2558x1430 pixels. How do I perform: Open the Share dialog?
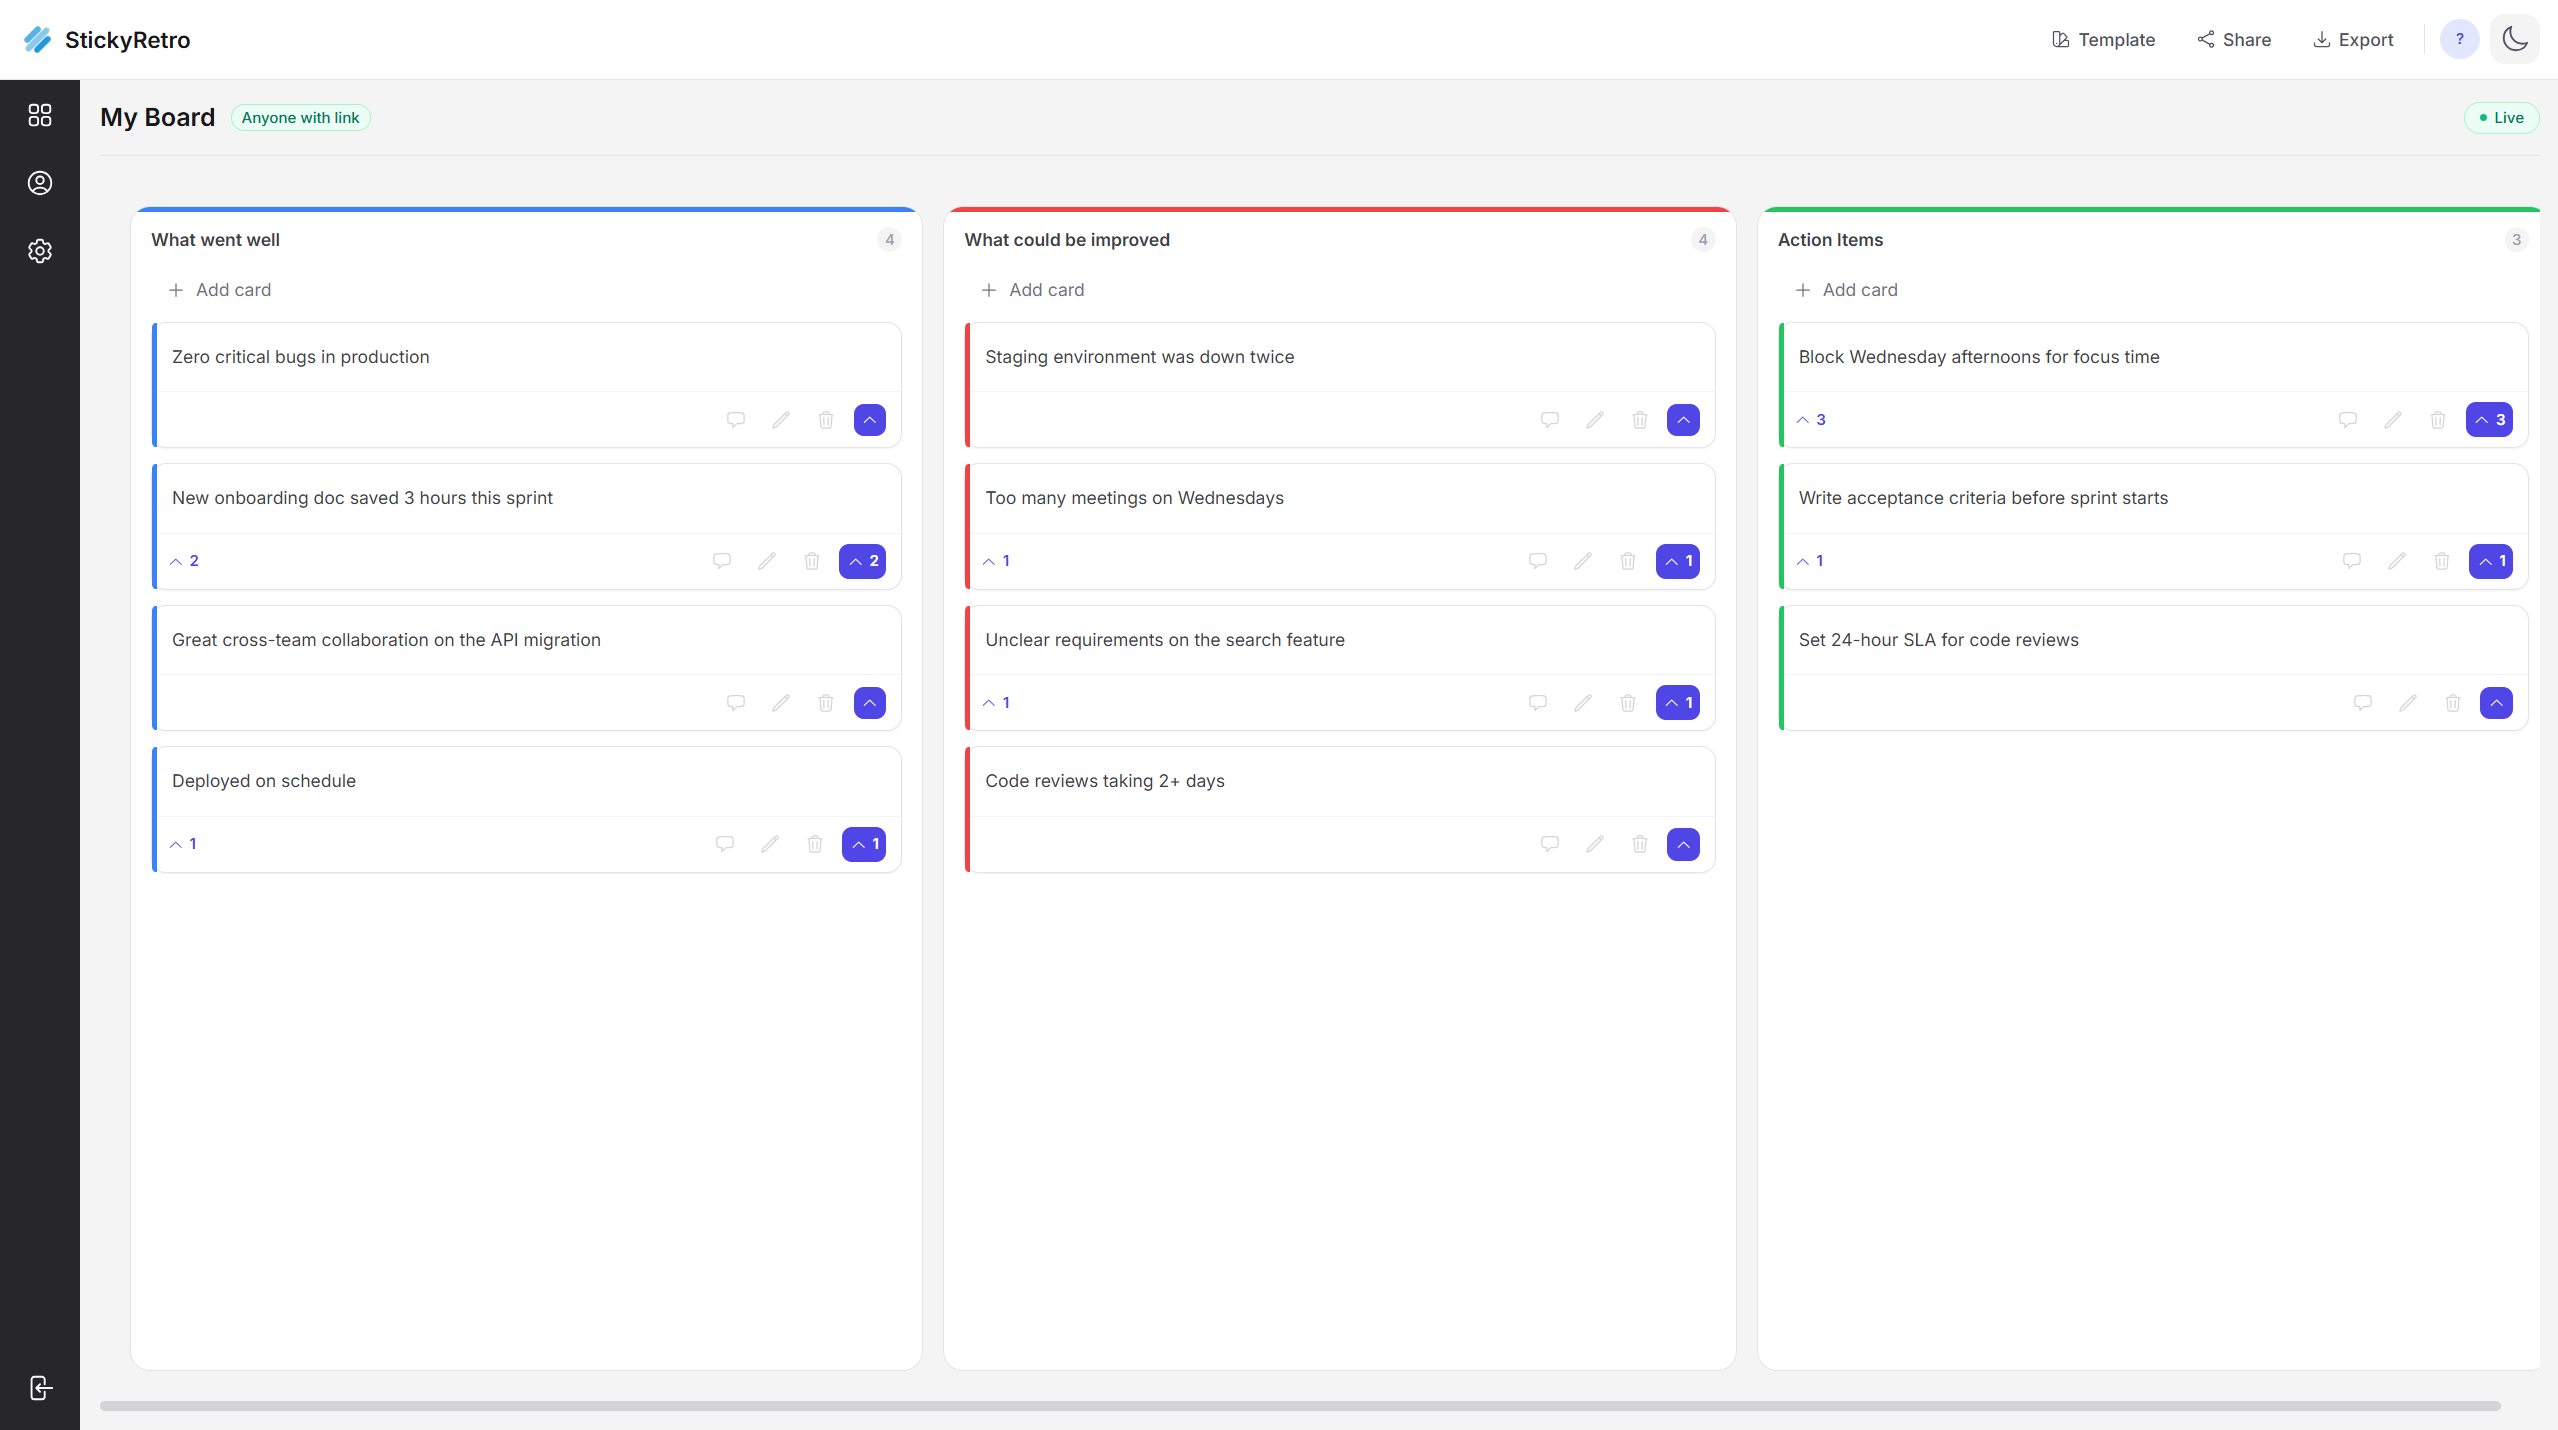tap(2234, 40)
